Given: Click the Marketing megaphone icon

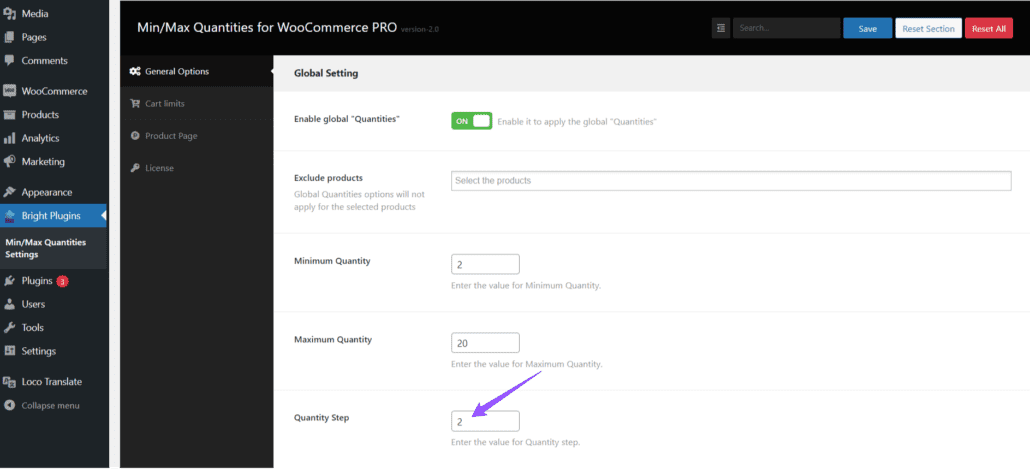Looking at the screenshot, I should coord(10,161).
